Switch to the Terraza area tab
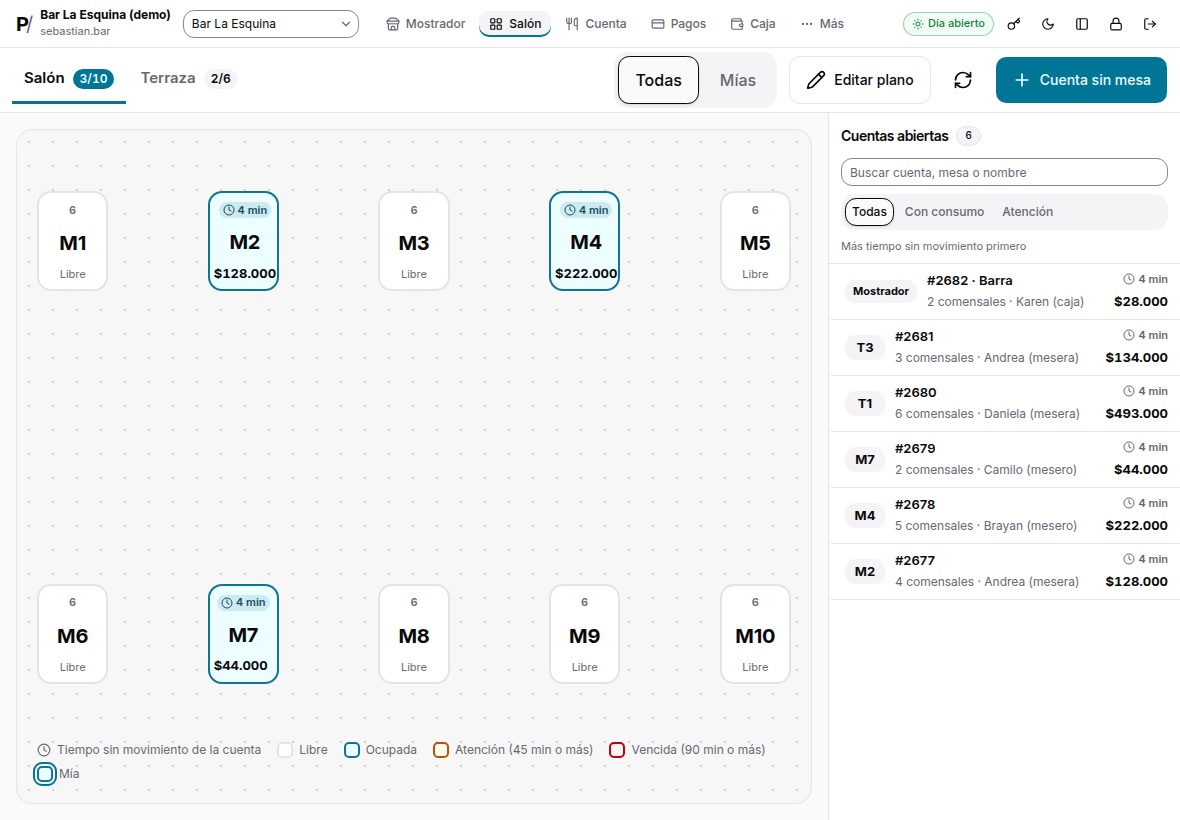 (x=189, y=78)
